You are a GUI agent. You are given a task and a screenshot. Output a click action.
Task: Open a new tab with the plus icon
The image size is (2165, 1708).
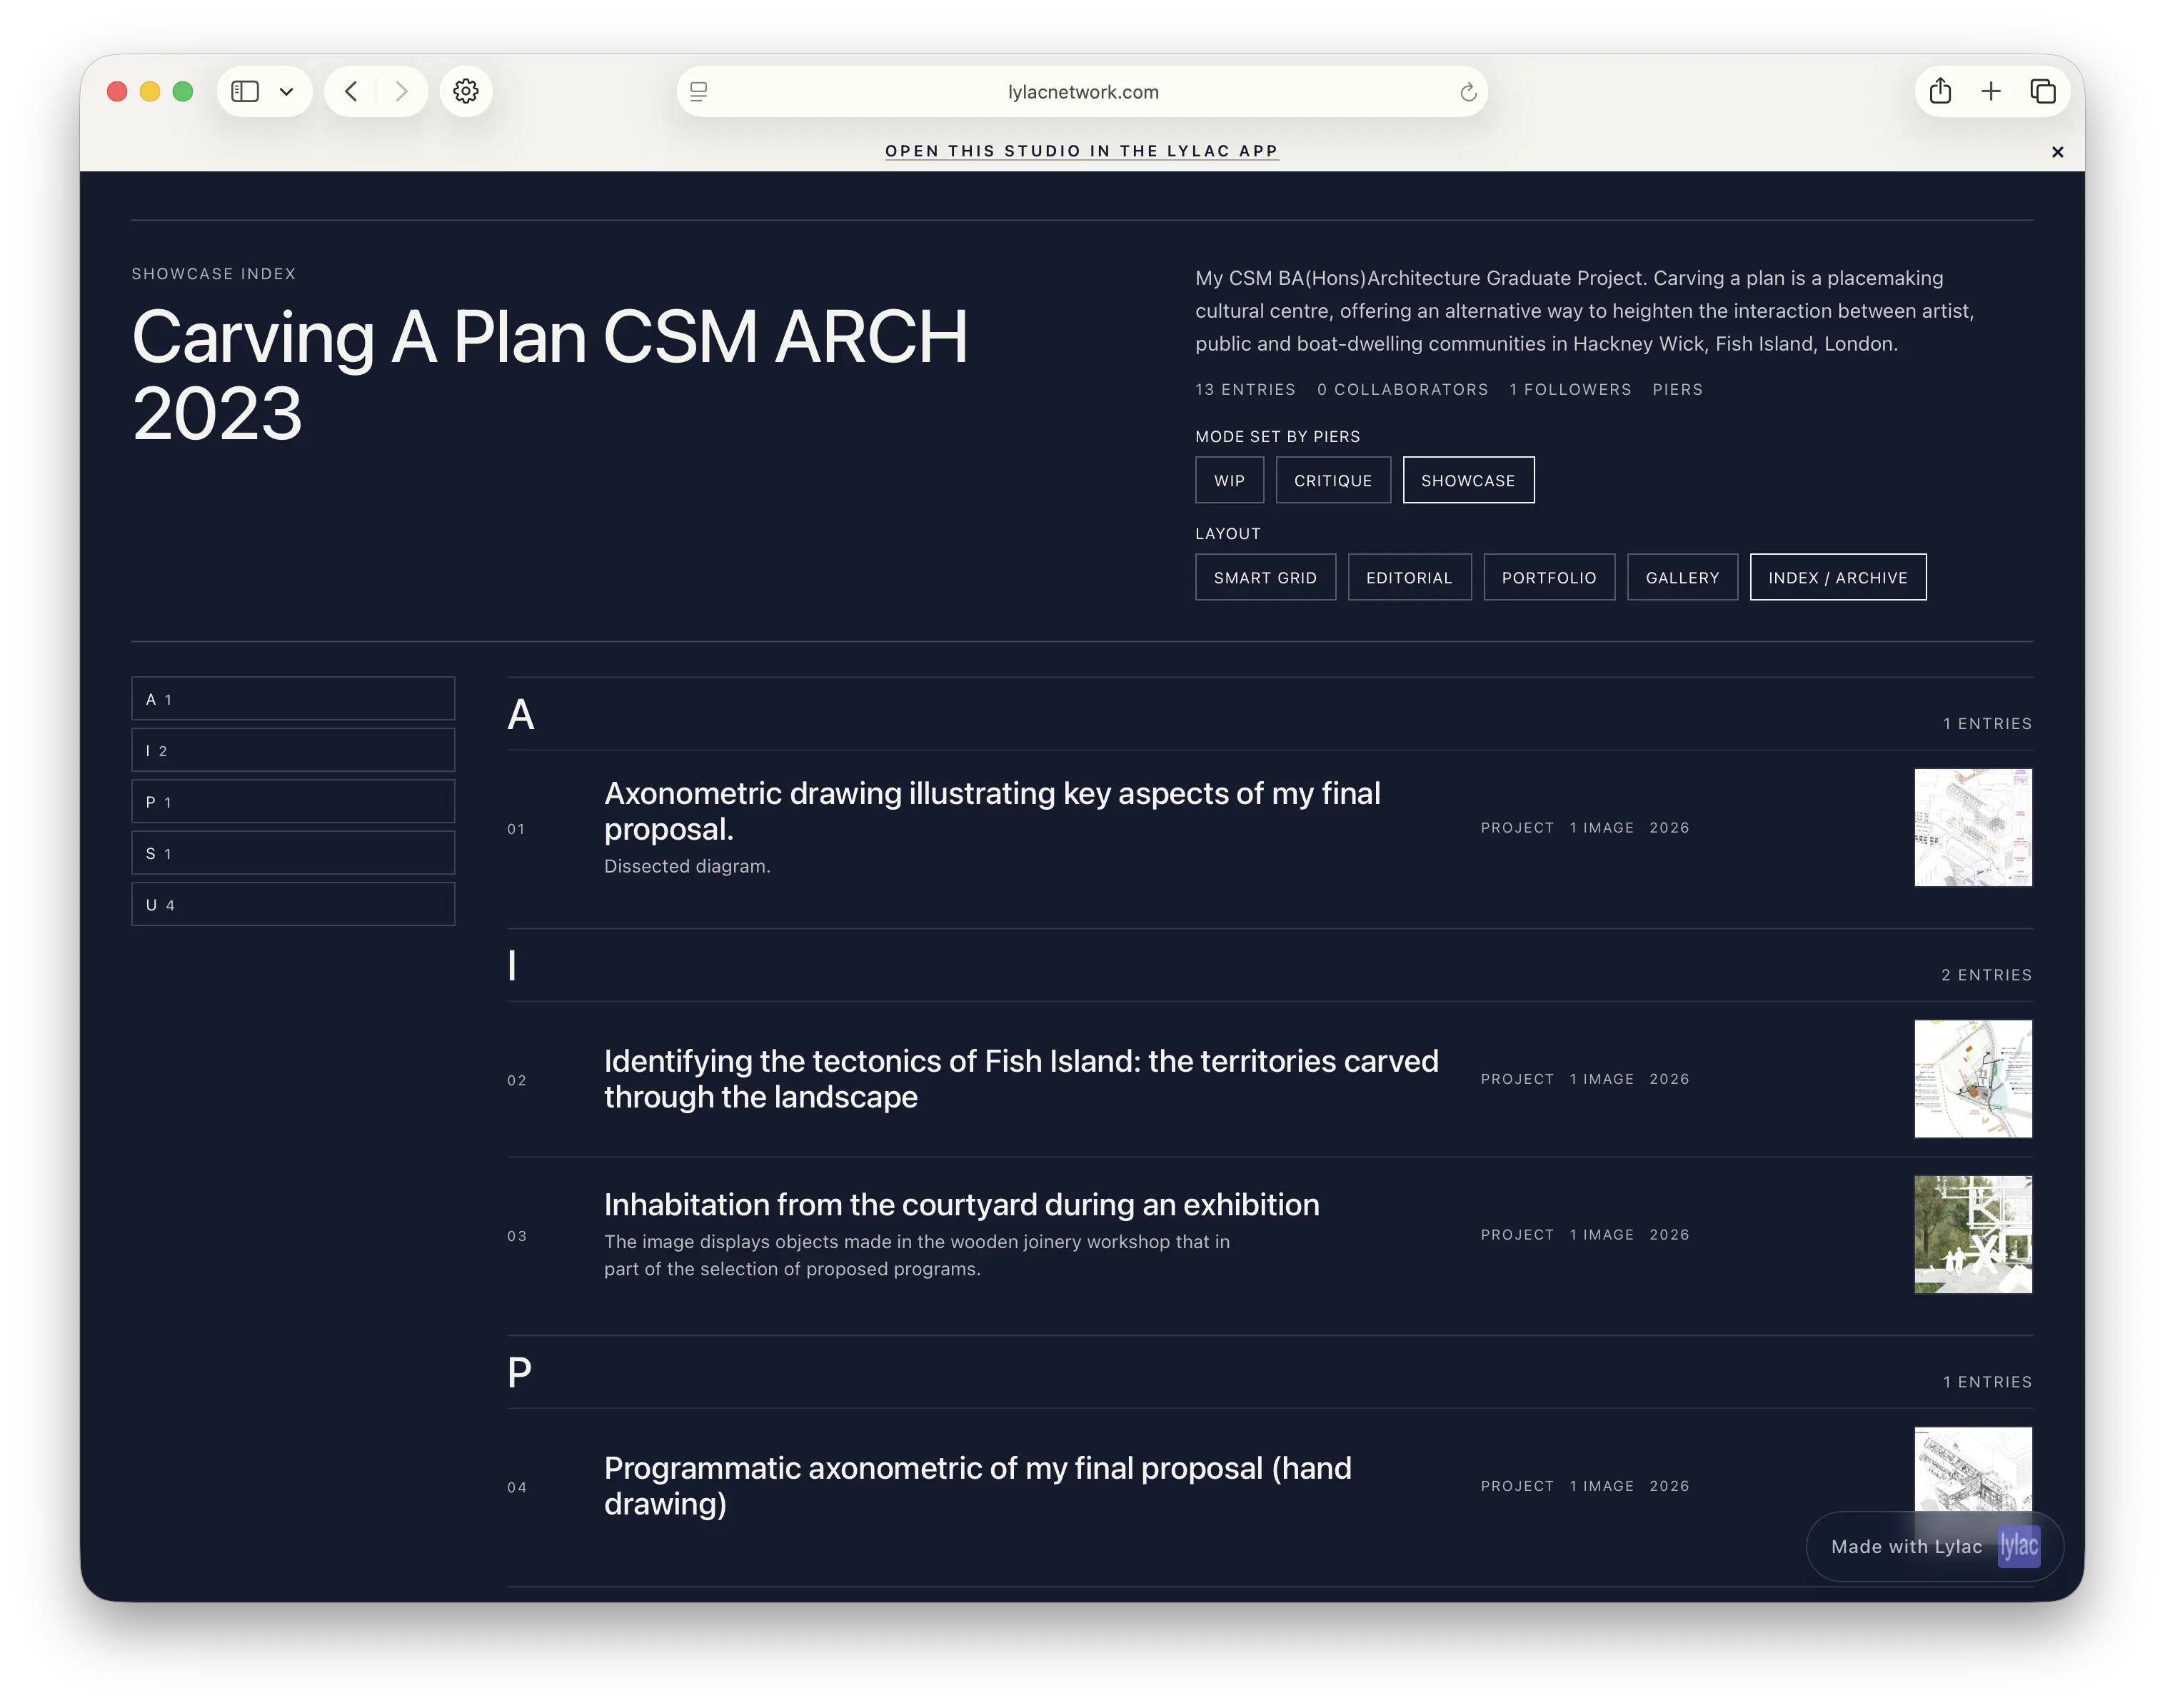coord(1991,91)
